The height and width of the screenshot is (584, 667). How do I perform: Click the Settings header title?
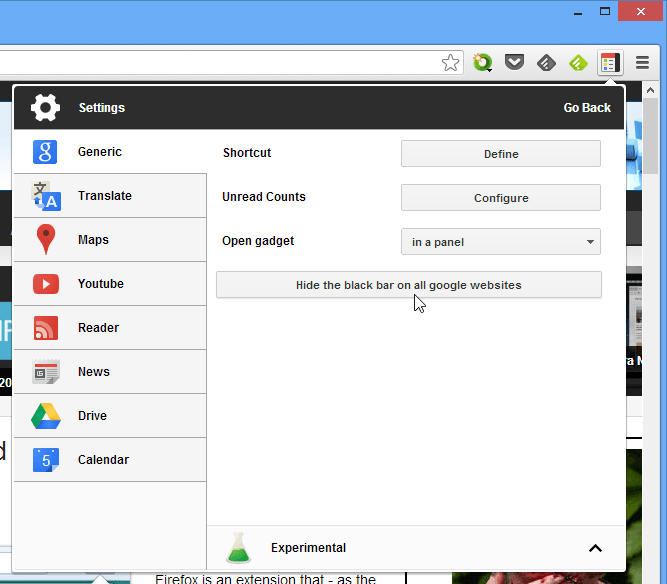pyautogui.click(x=102, y=108)
